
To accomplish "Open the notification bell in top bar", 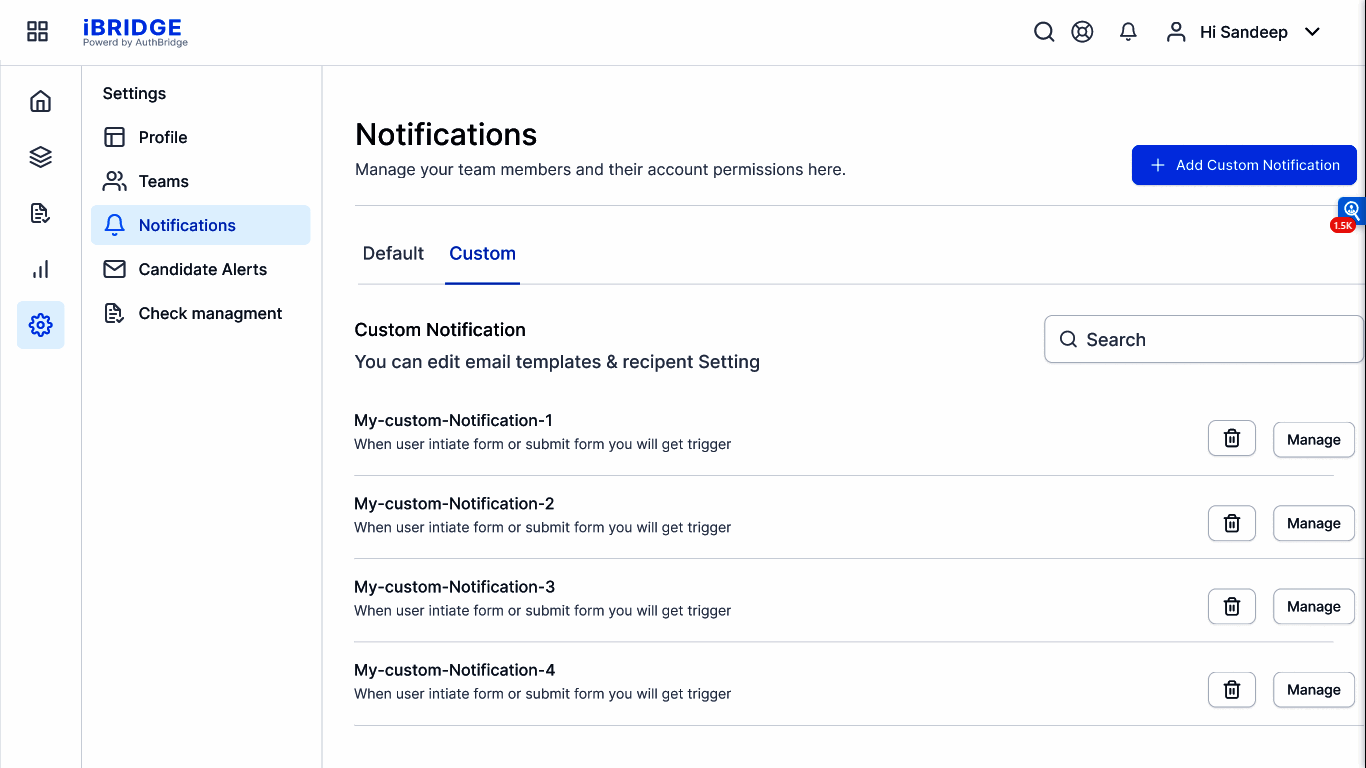I will [1128, 32].
